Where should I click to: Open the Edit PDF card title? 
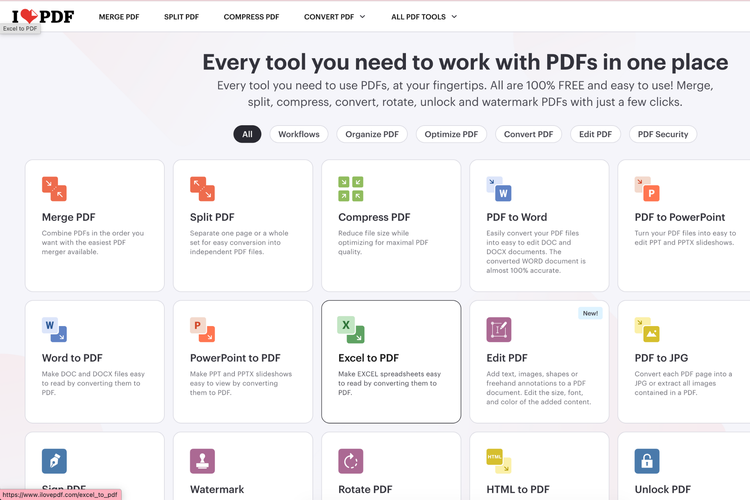click(x=507, y=358)
